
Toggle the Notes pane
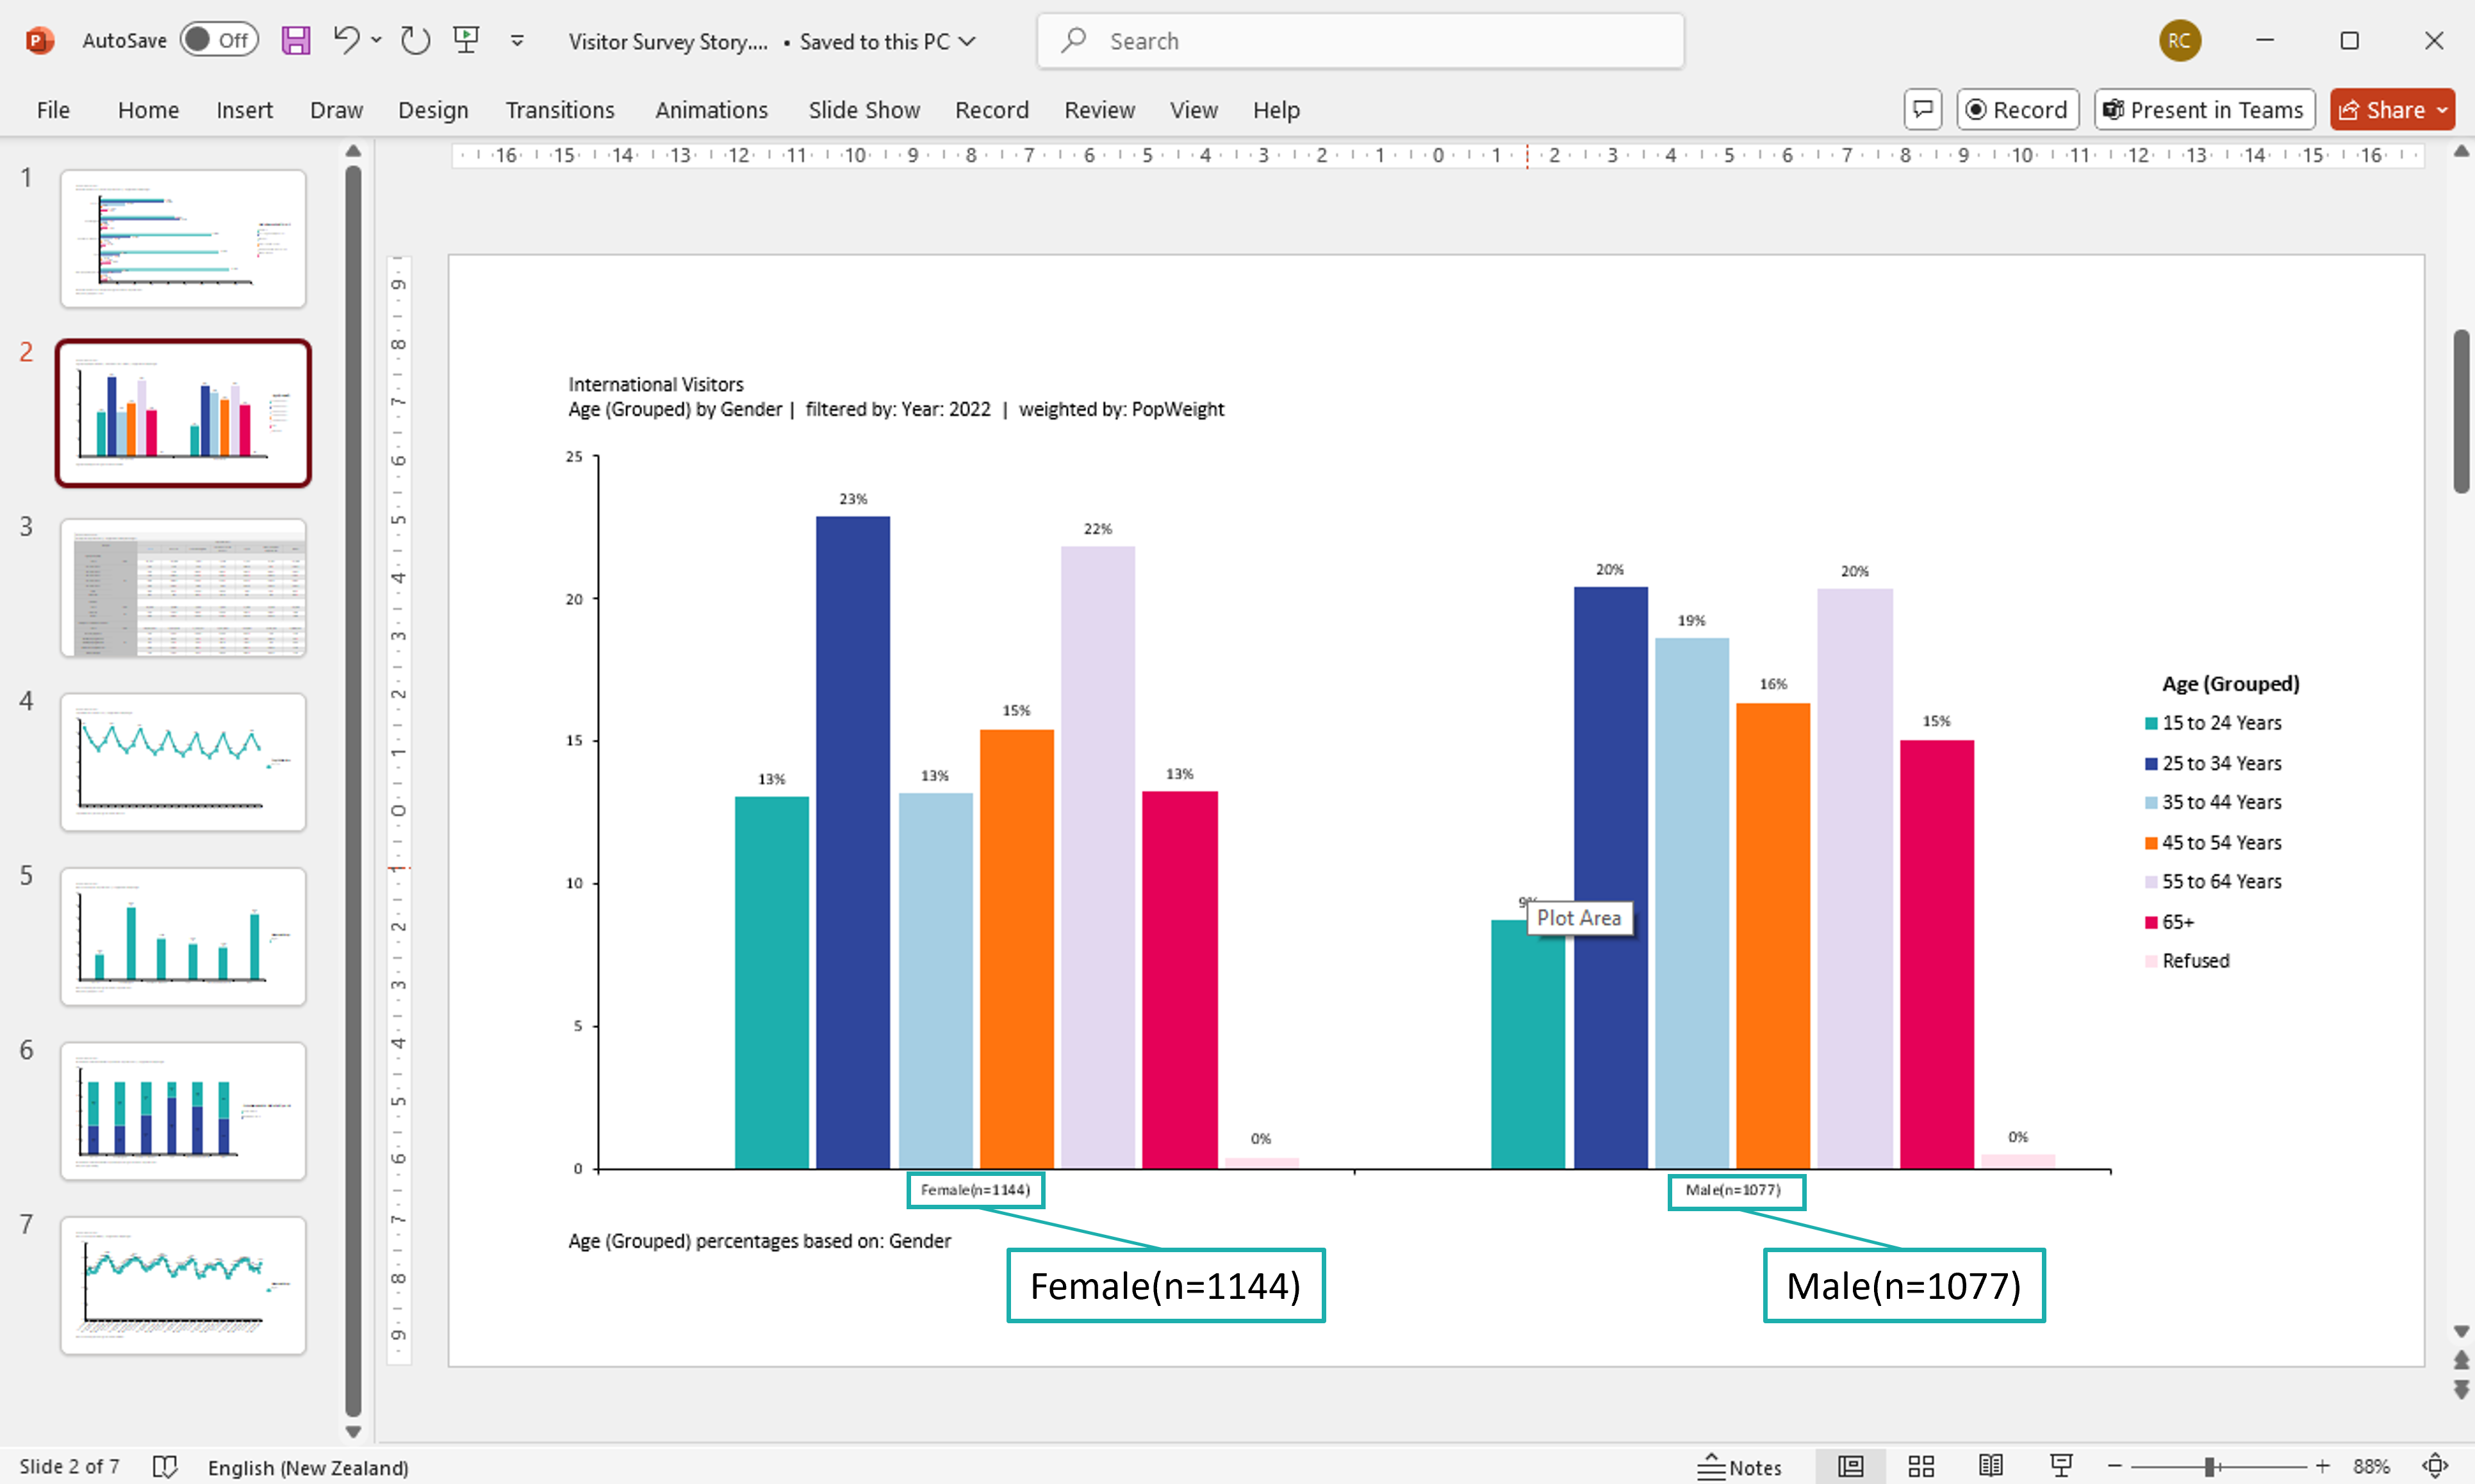1739,1467
